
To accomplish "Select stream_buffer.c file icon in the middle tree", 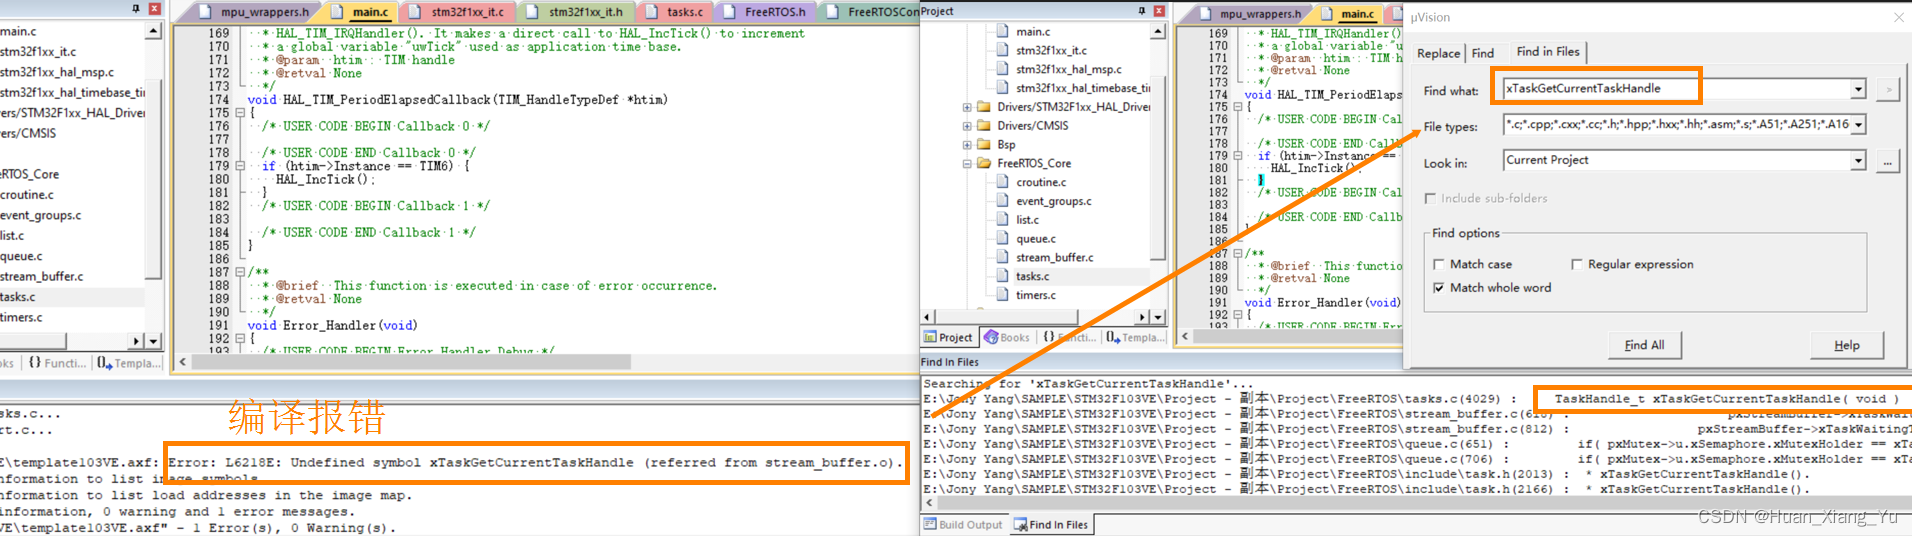I will click(1003, 257).
